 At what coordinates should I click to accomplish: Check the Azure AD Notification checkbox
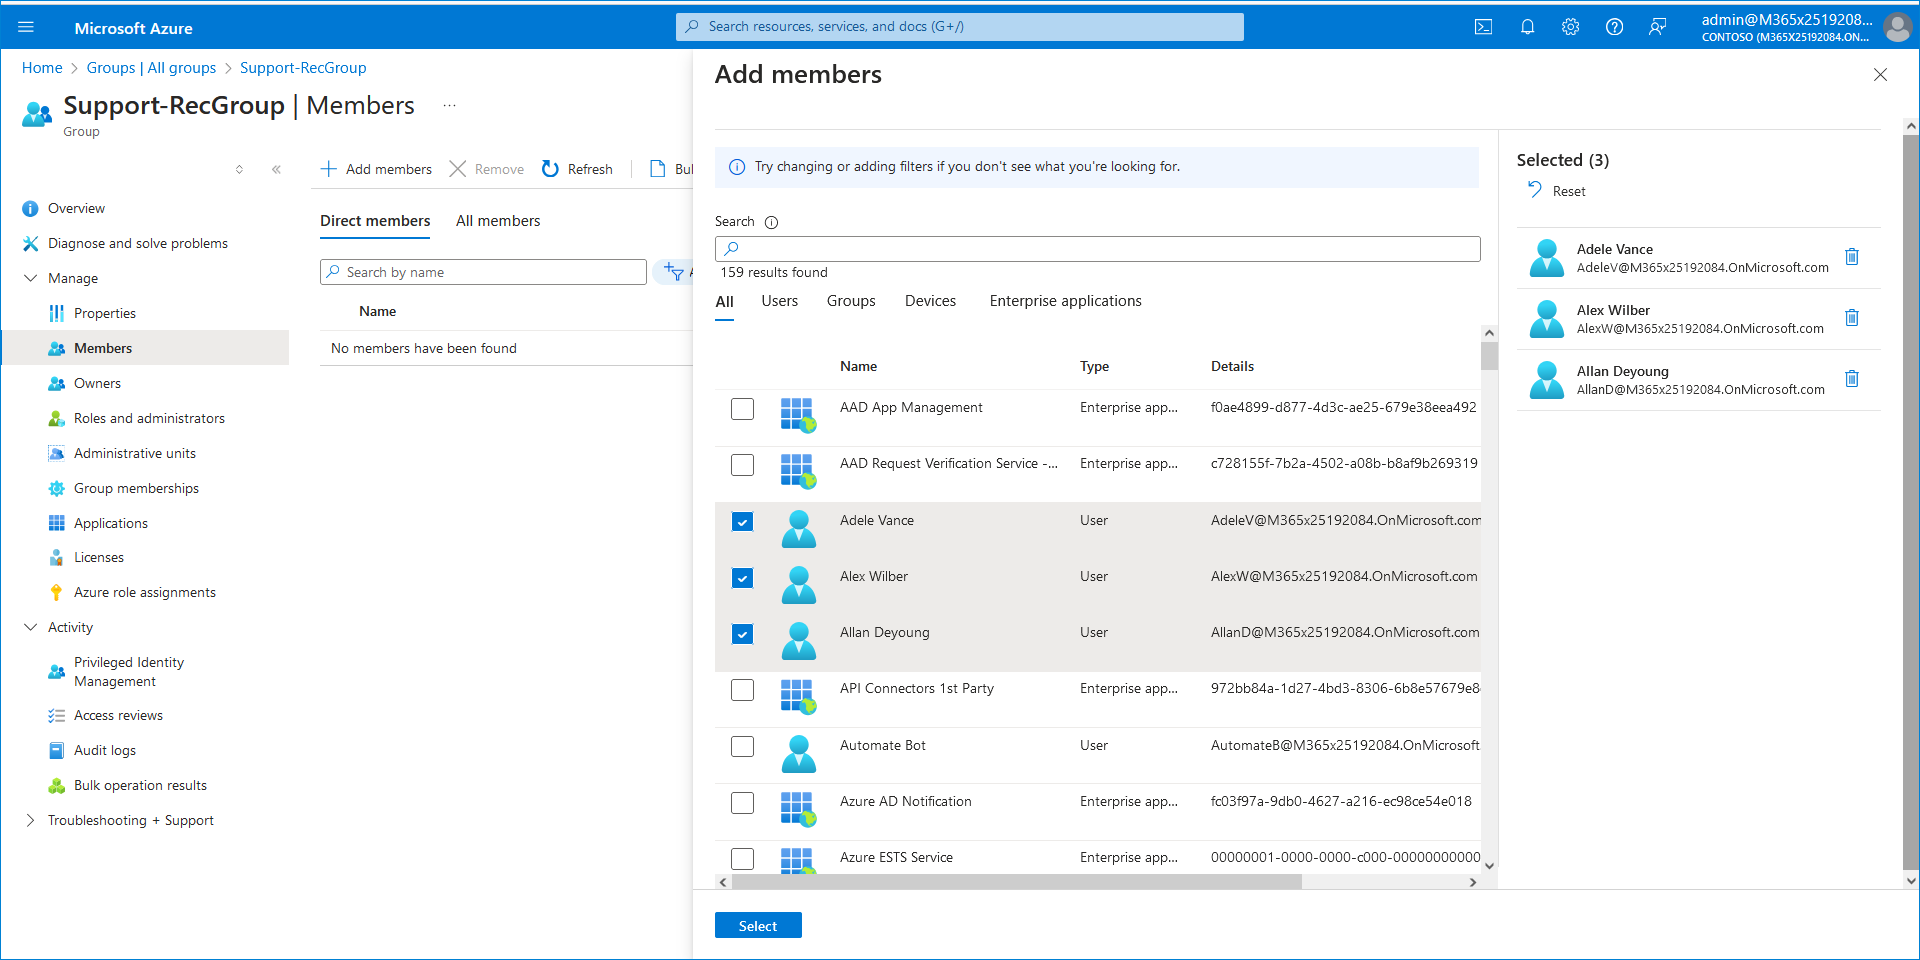[742, 803]
